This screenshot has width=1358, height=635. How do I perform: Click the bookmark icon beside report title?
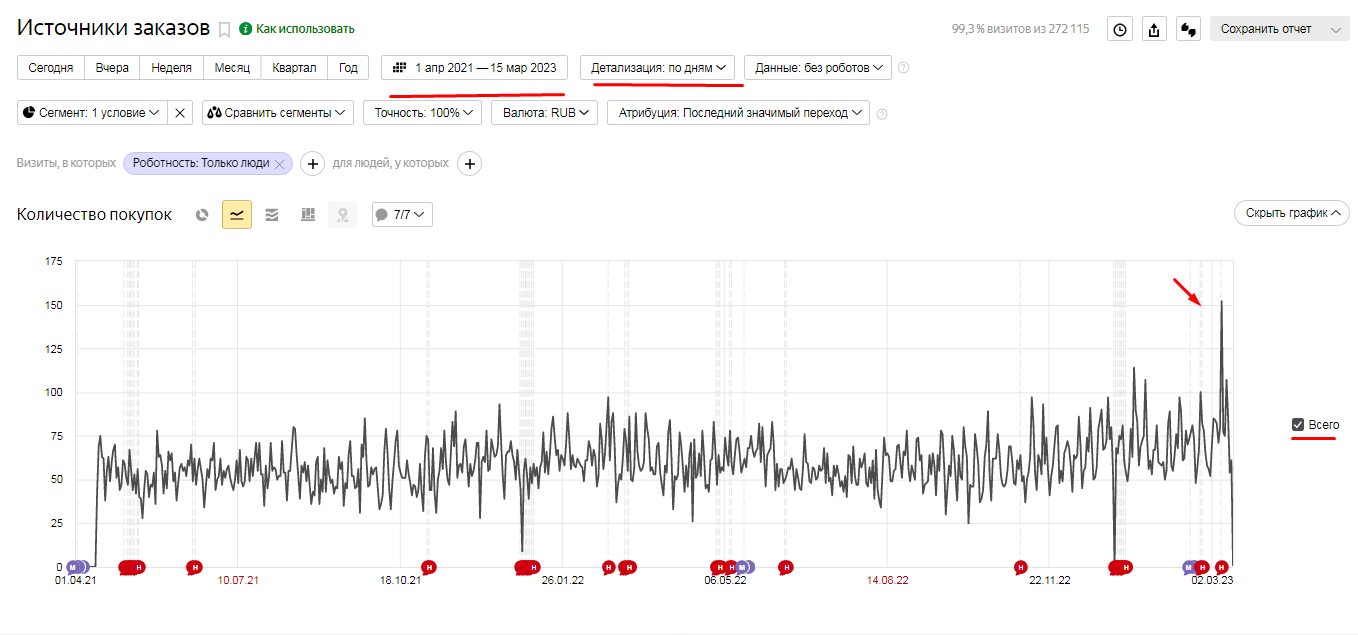tap(225, 29)
